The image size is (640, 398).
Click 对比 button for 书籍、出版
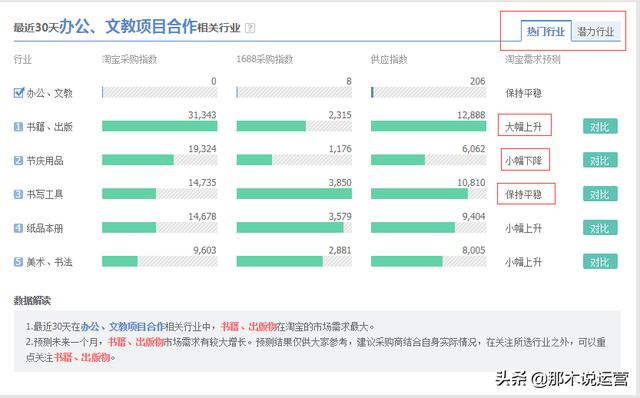(x=600, y=127)
